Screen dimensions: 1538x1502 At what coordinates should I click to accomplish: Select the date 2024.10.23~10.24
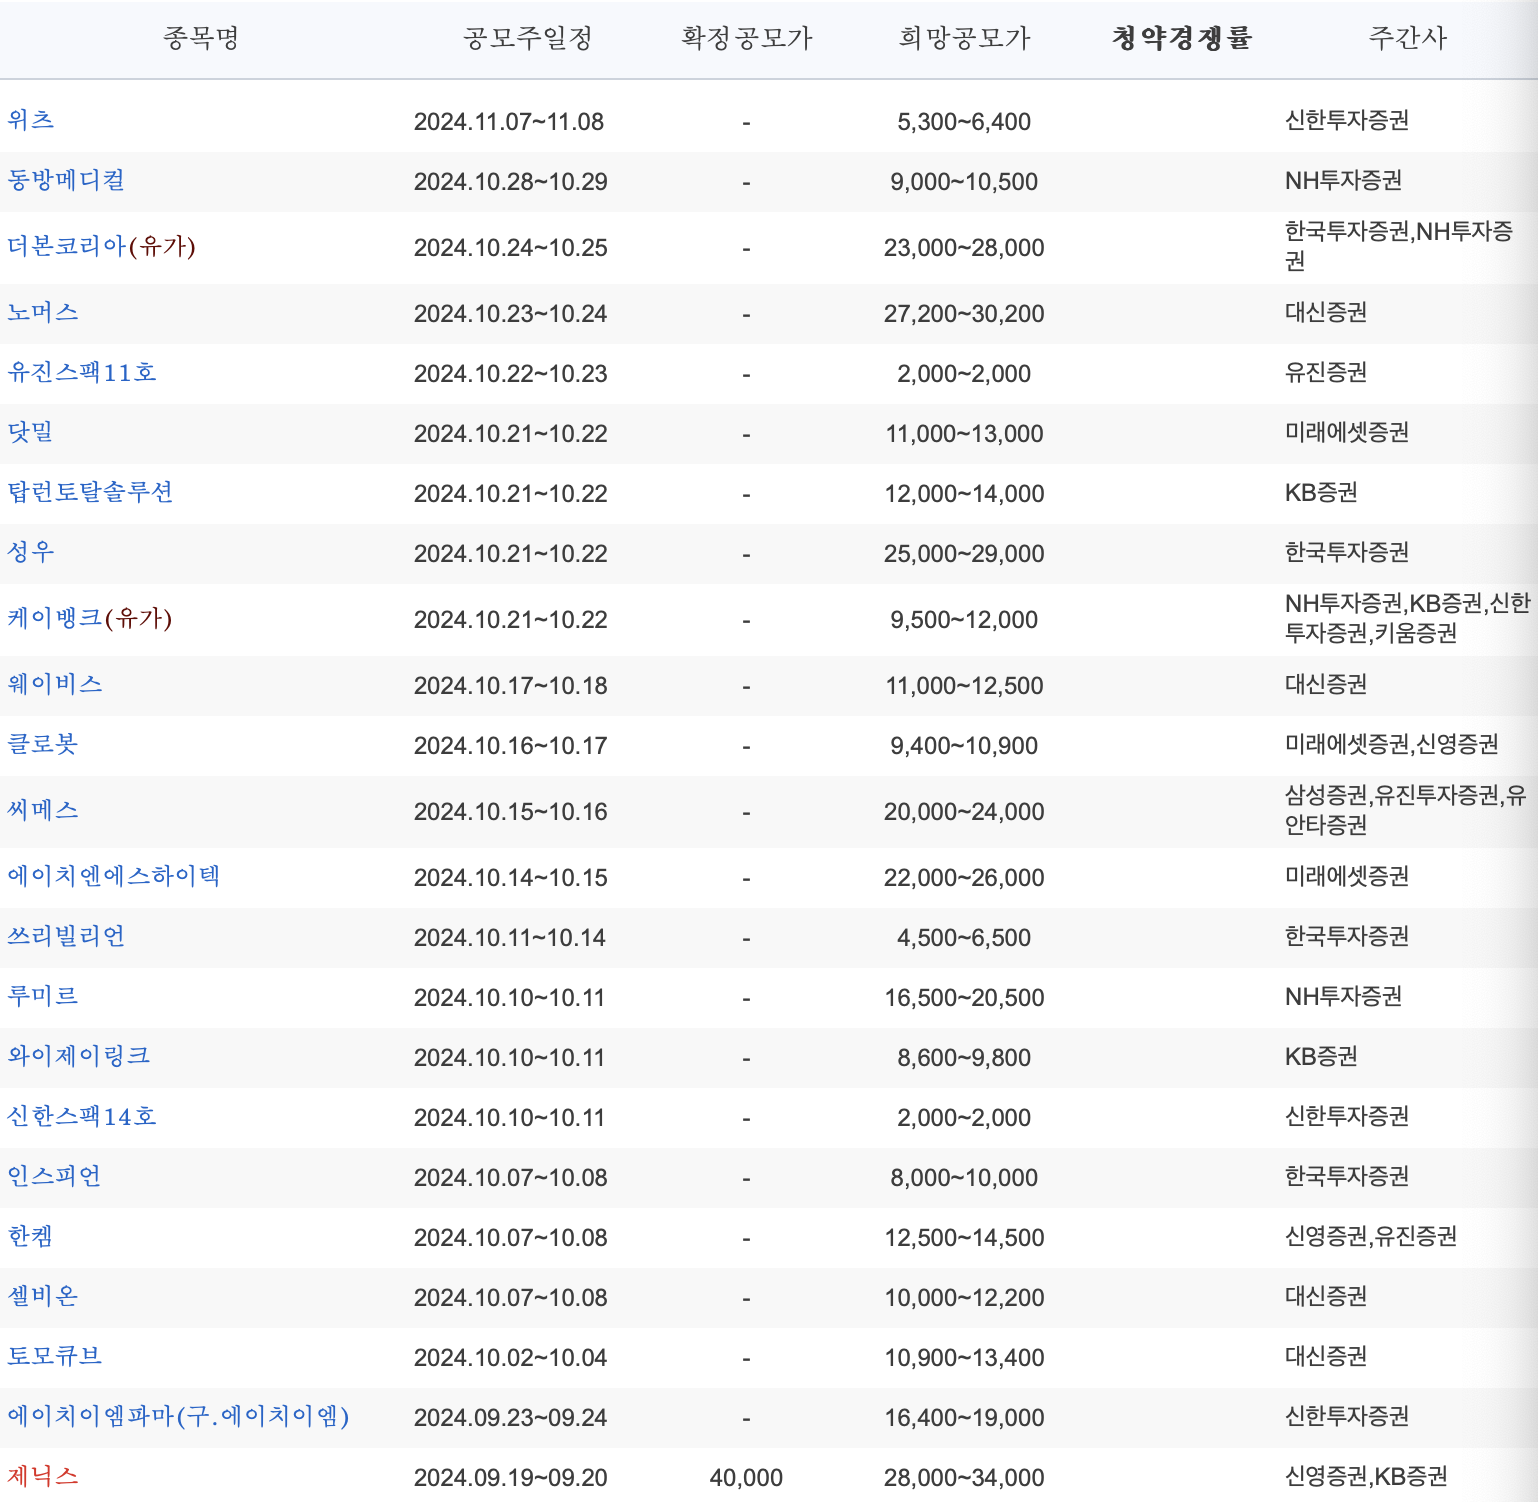(511, 314)
